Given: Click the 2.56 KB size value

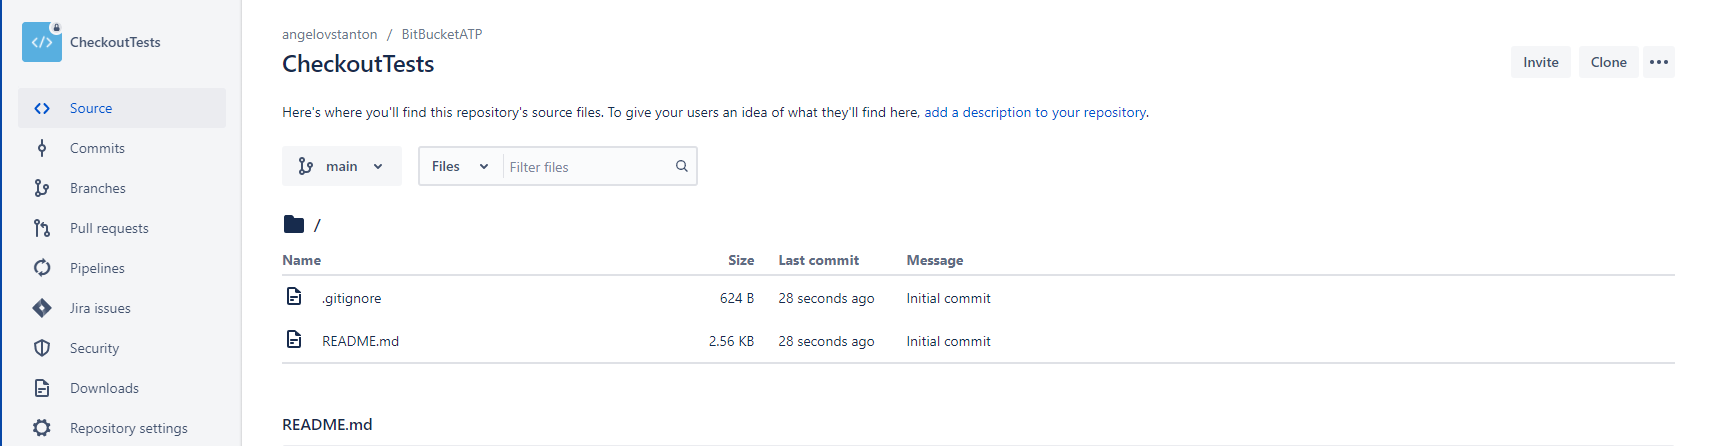Looking at the screenshot, I should tap(731, 341).
